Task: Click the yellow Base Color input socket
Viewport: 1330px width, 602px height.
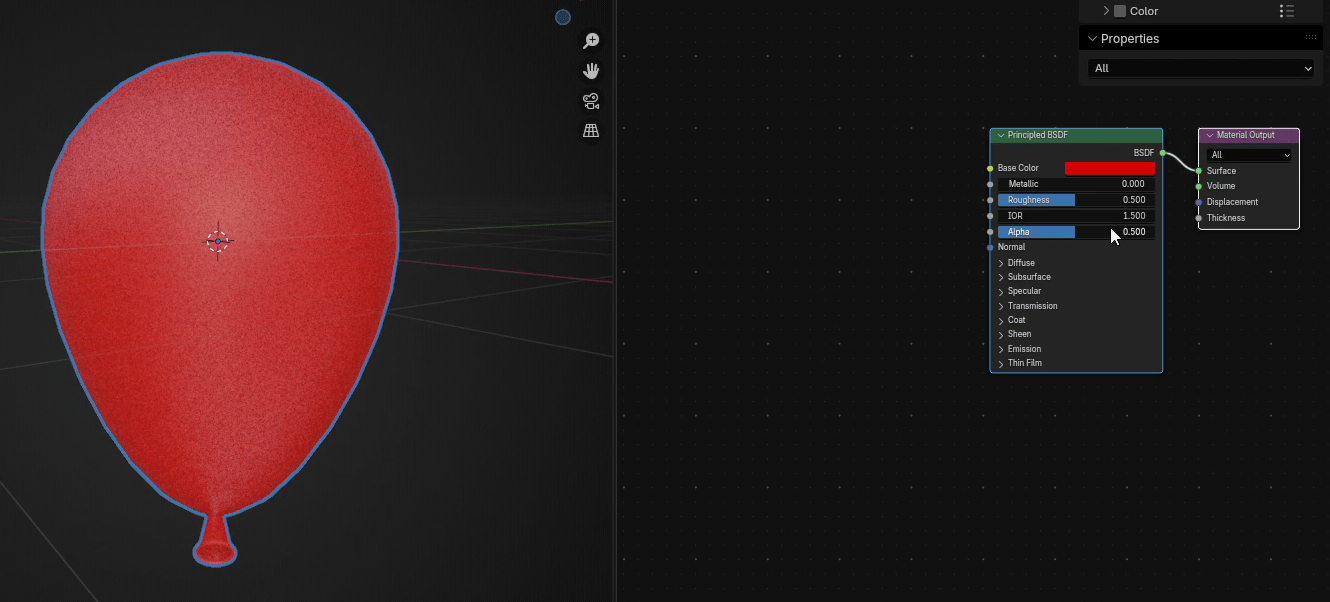Action: [x=990, y=168]
